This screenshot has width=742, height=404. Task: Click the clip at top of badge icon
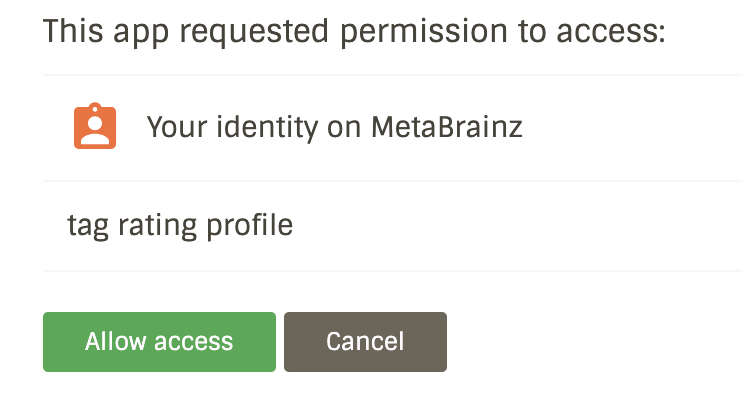95,107
